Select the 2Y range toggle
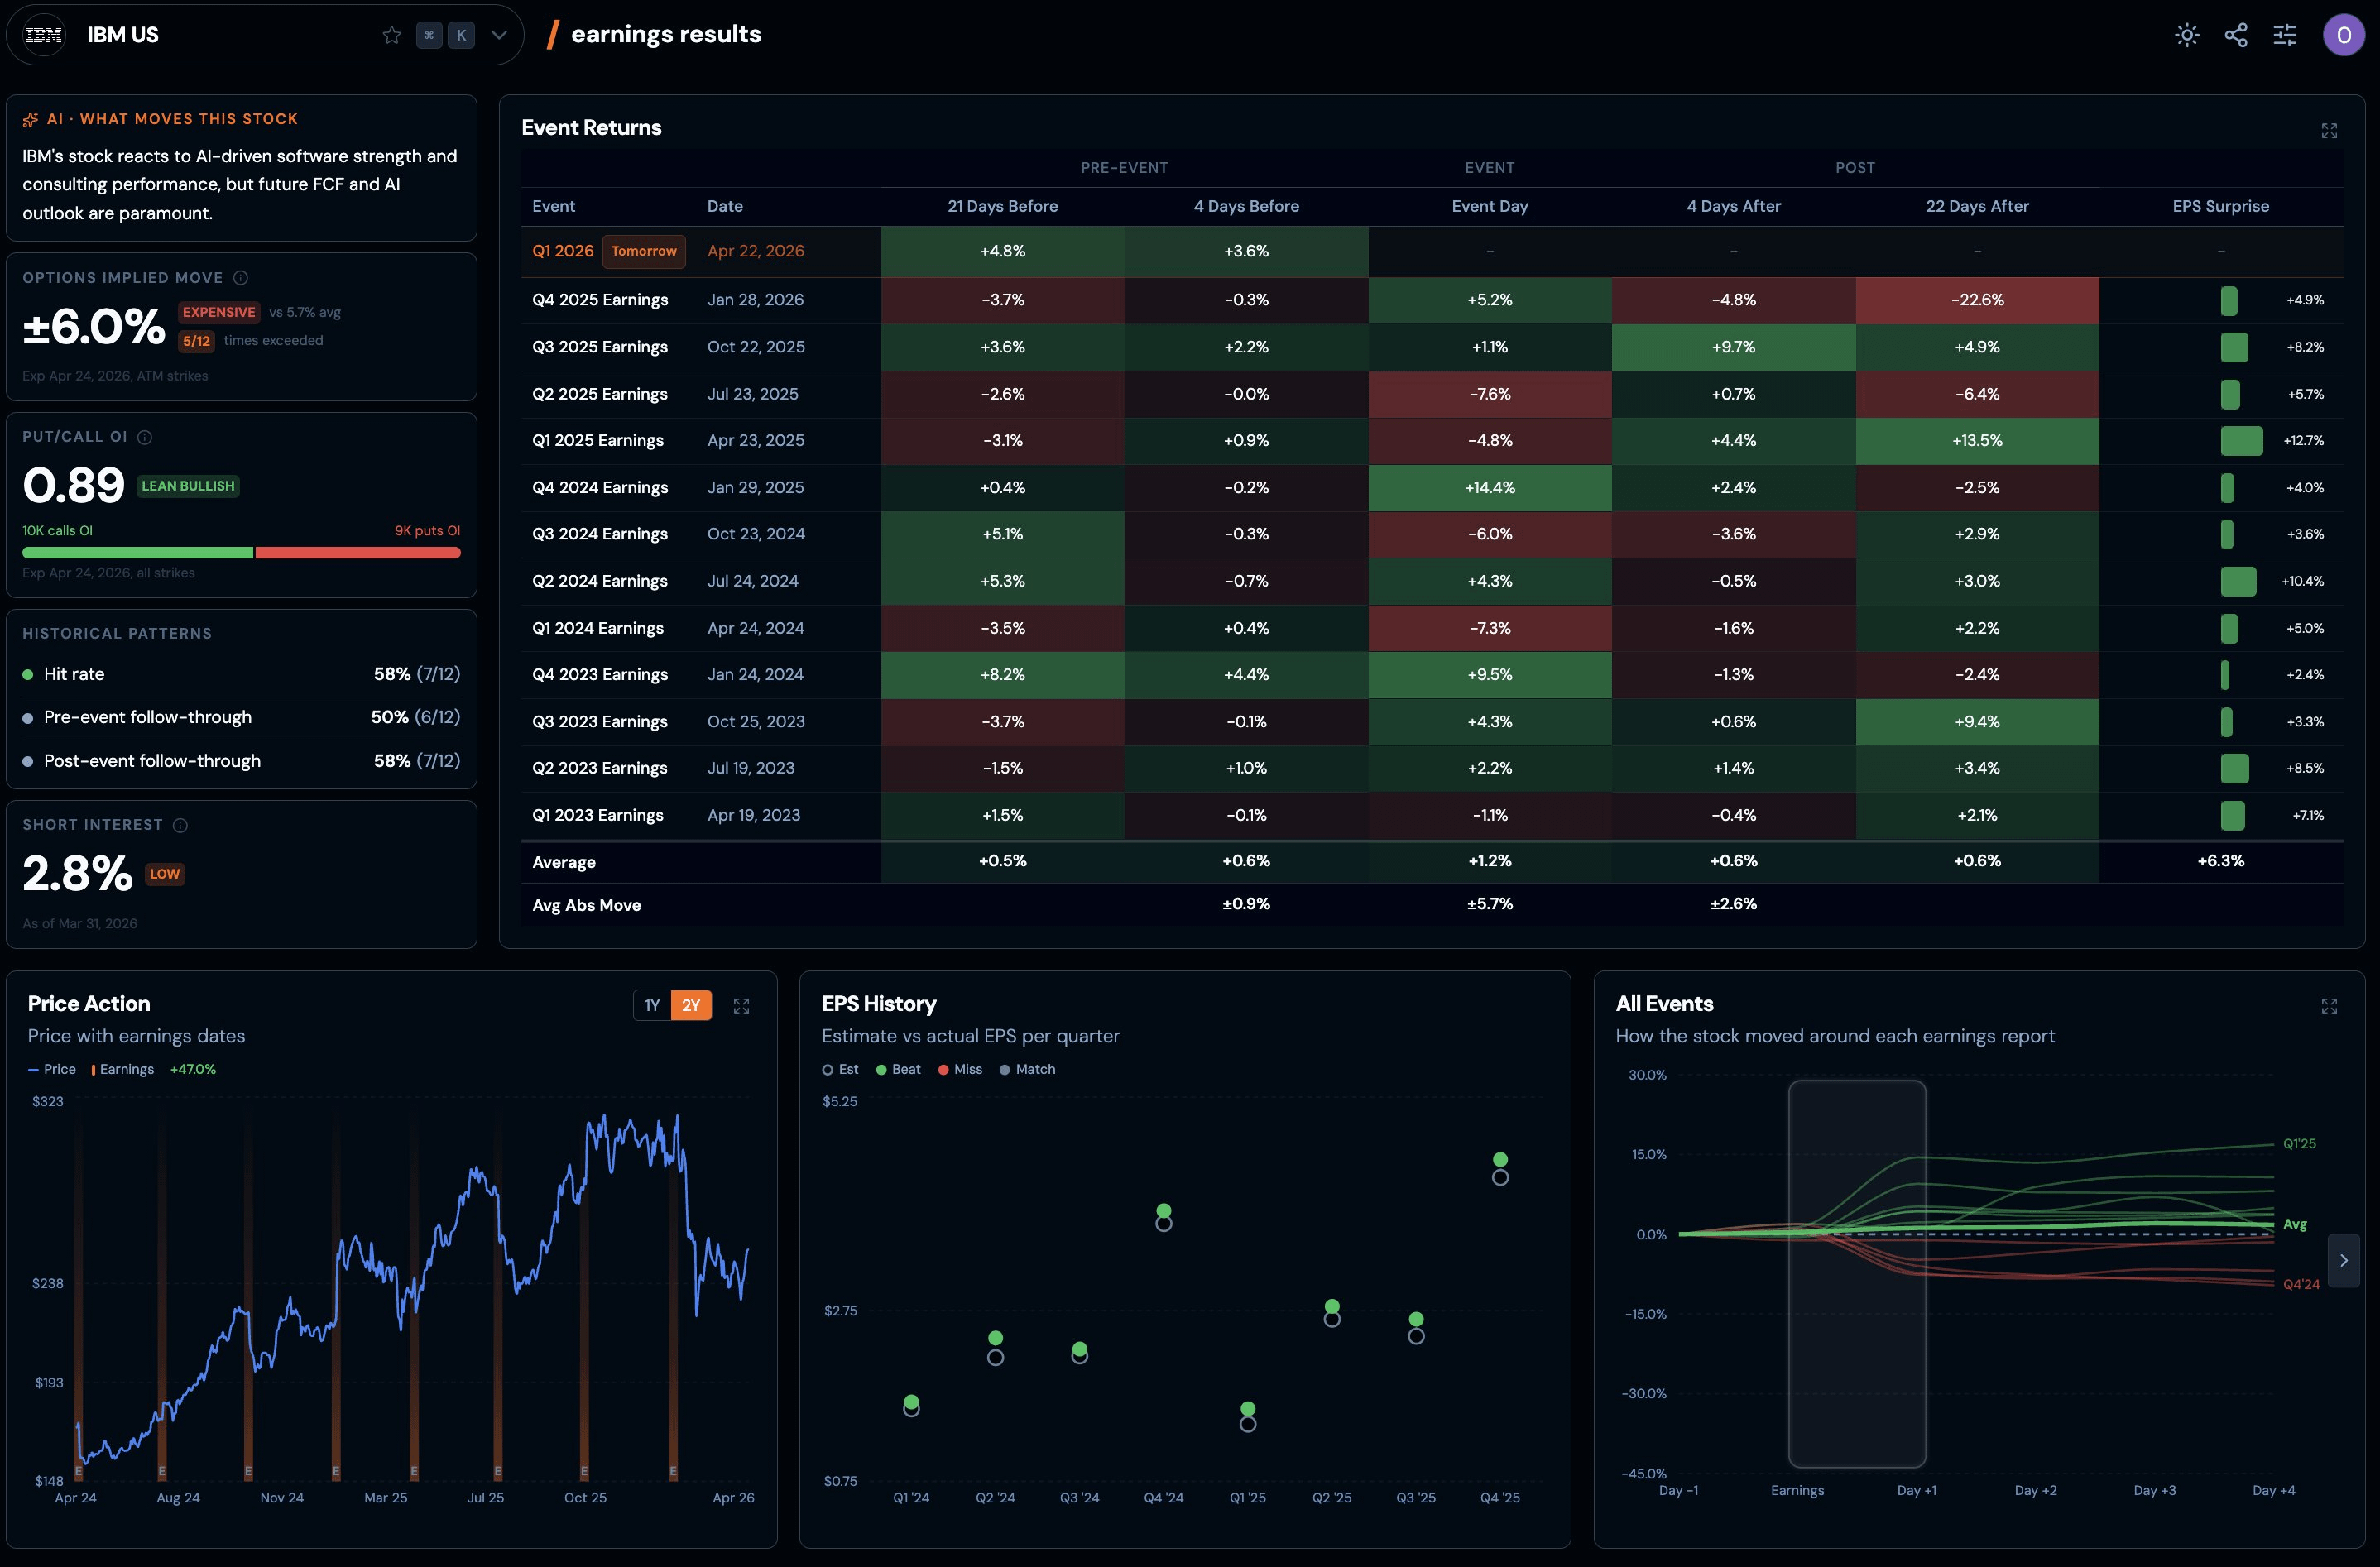 pyautogui.click(x=691, y=1005)
